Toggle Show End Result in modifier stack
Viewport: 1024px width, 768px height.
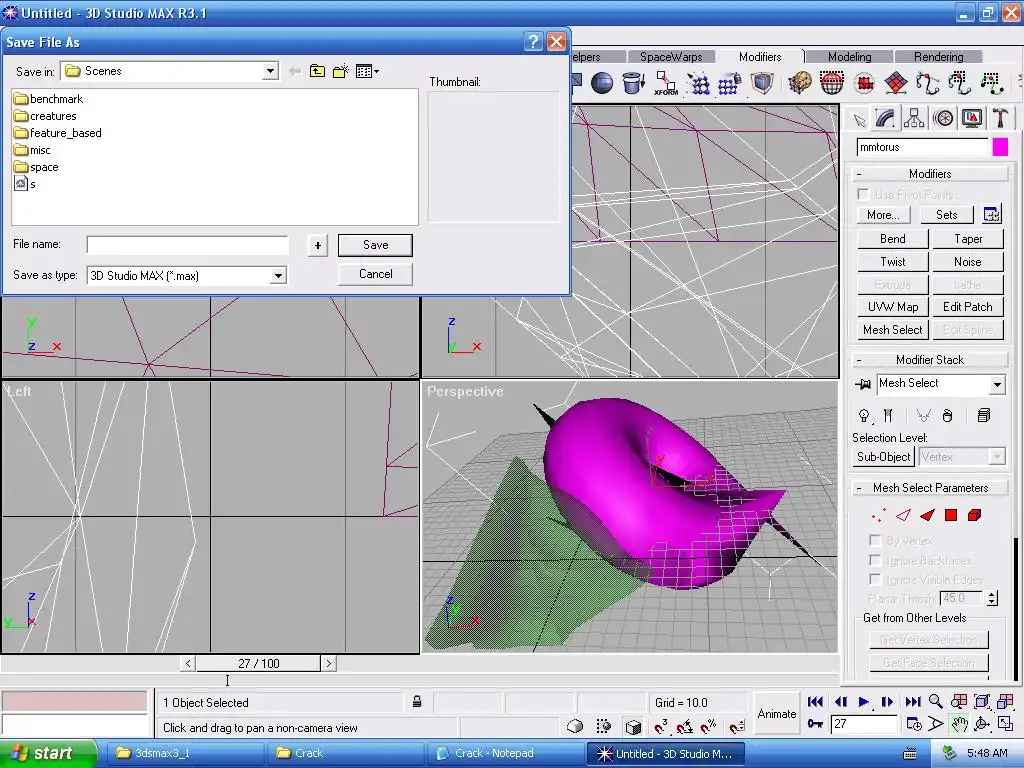click(x=888, y=415)
